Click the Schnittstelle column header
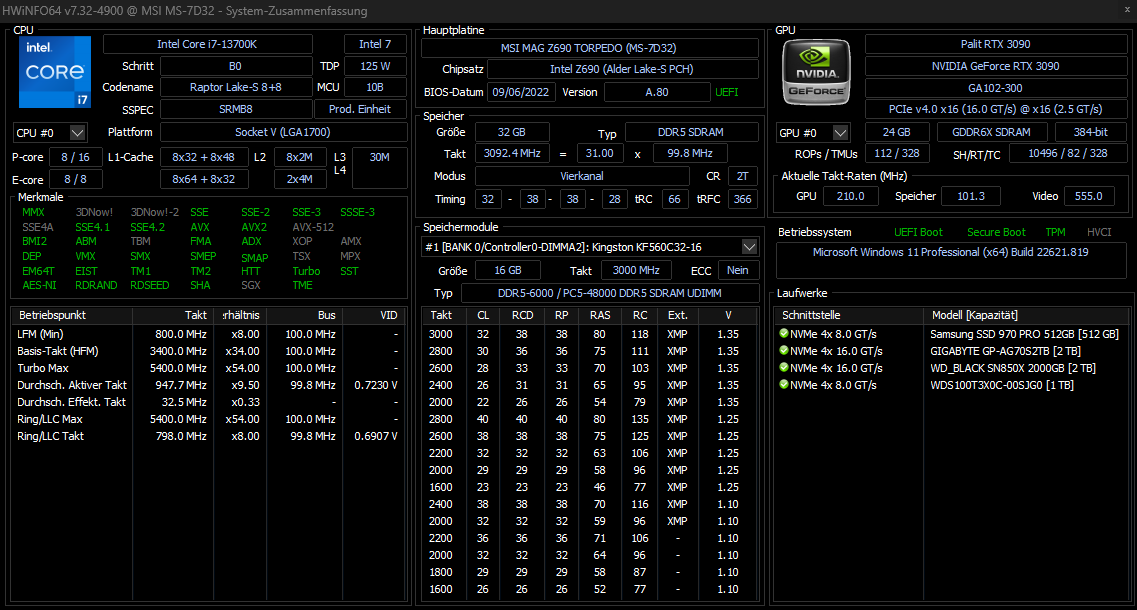The height and width of the screenshot is (610, 1137). click(x=848, y=315)
